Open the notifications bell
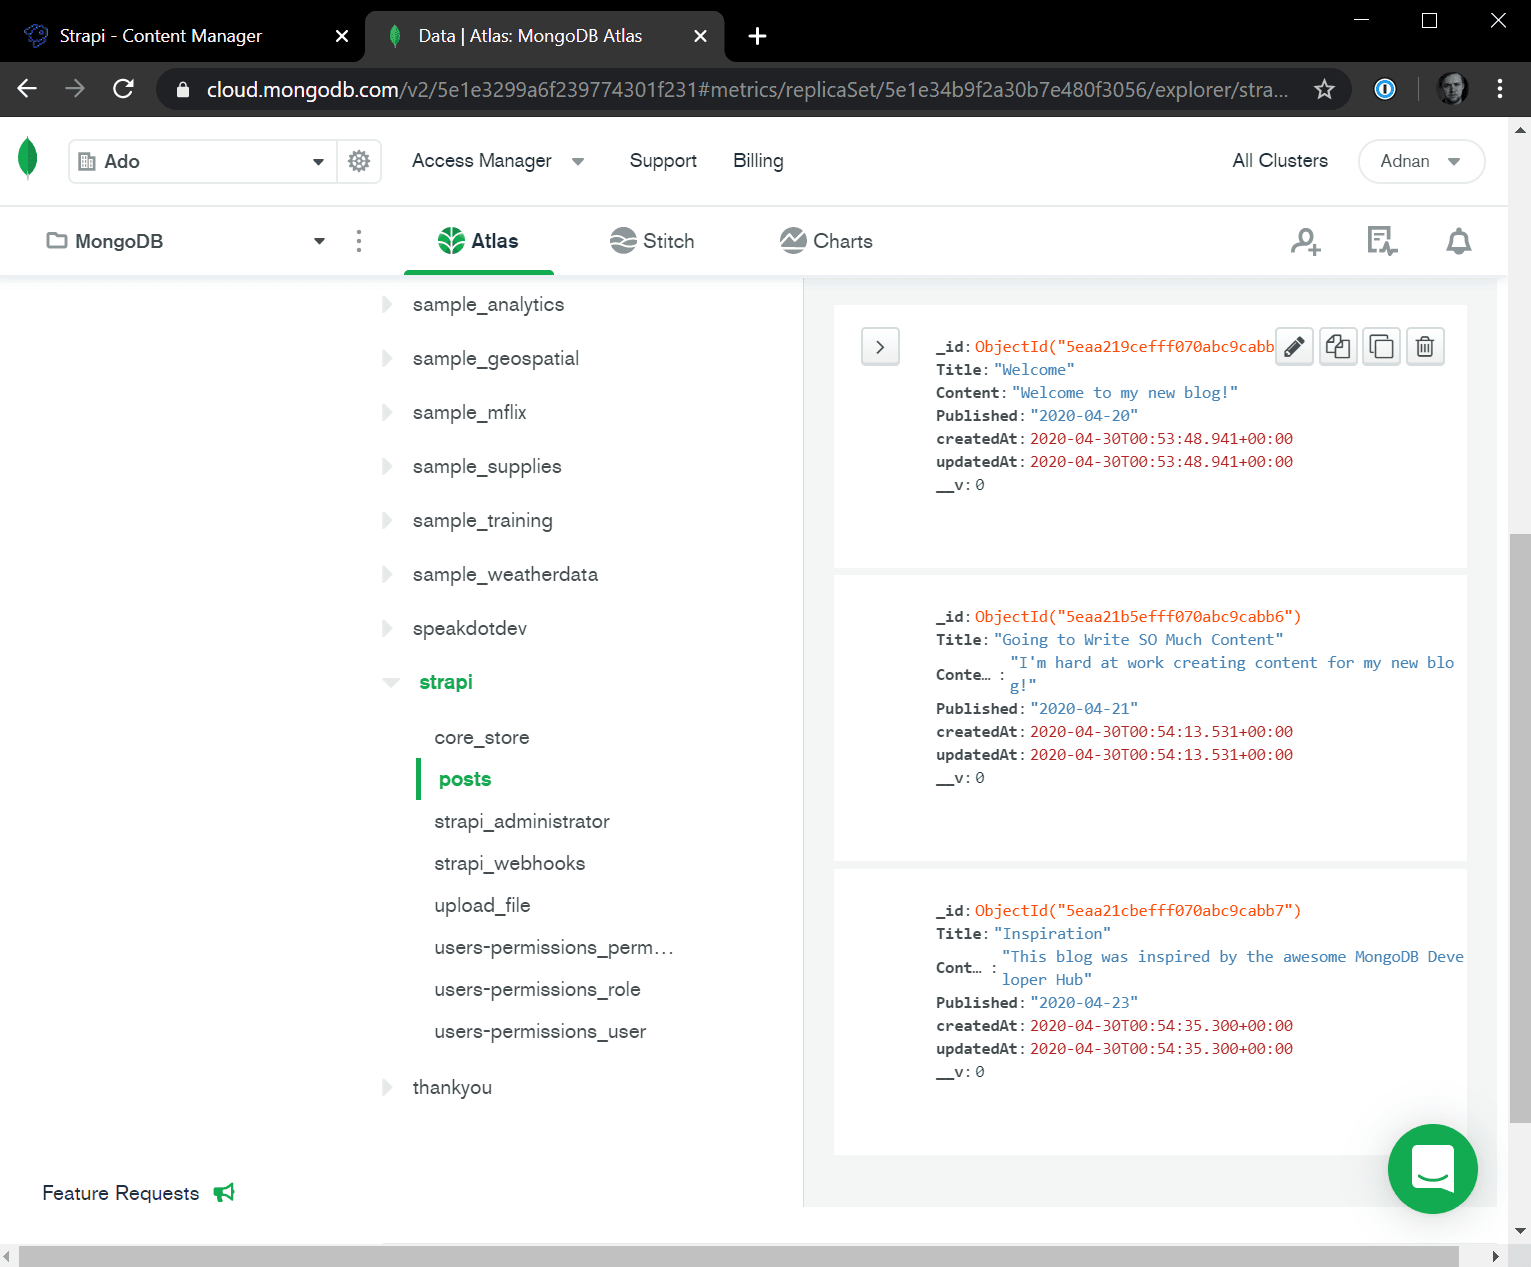Screen dimensions: 1531x1267 click(1458, 241)
